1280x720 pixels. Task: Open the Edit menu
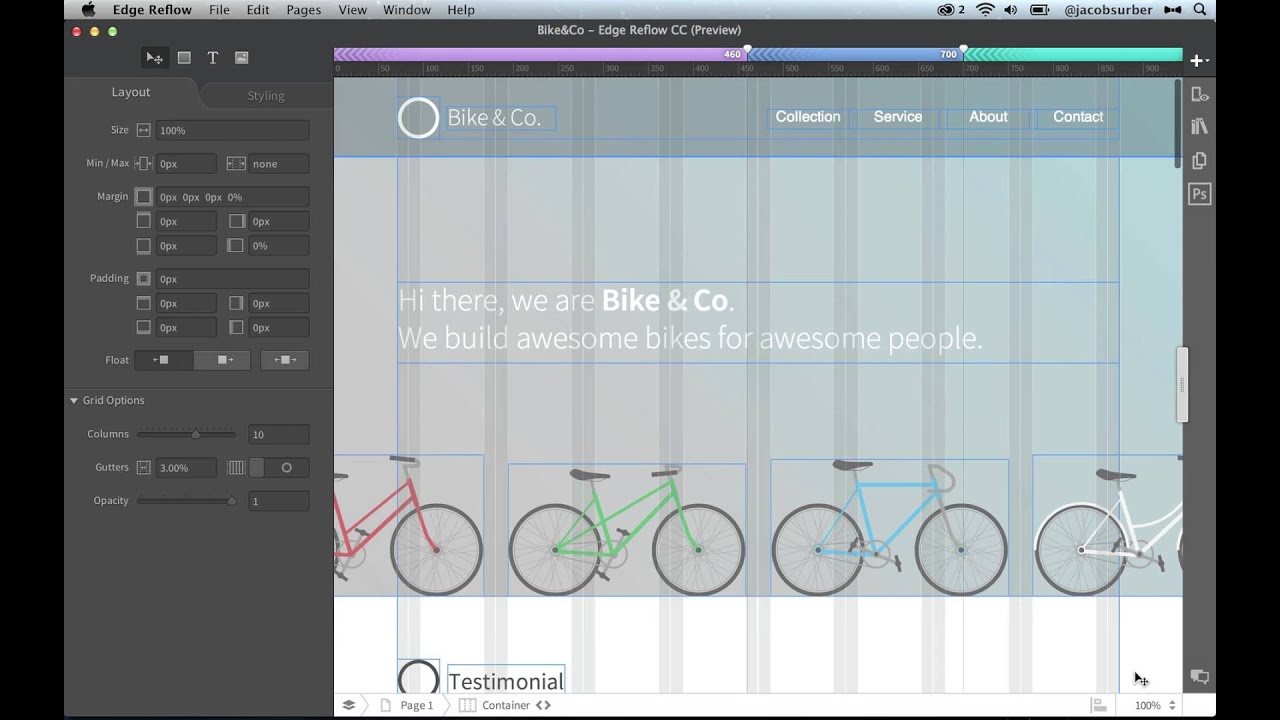pyautogui.click(x=258, y=10)
